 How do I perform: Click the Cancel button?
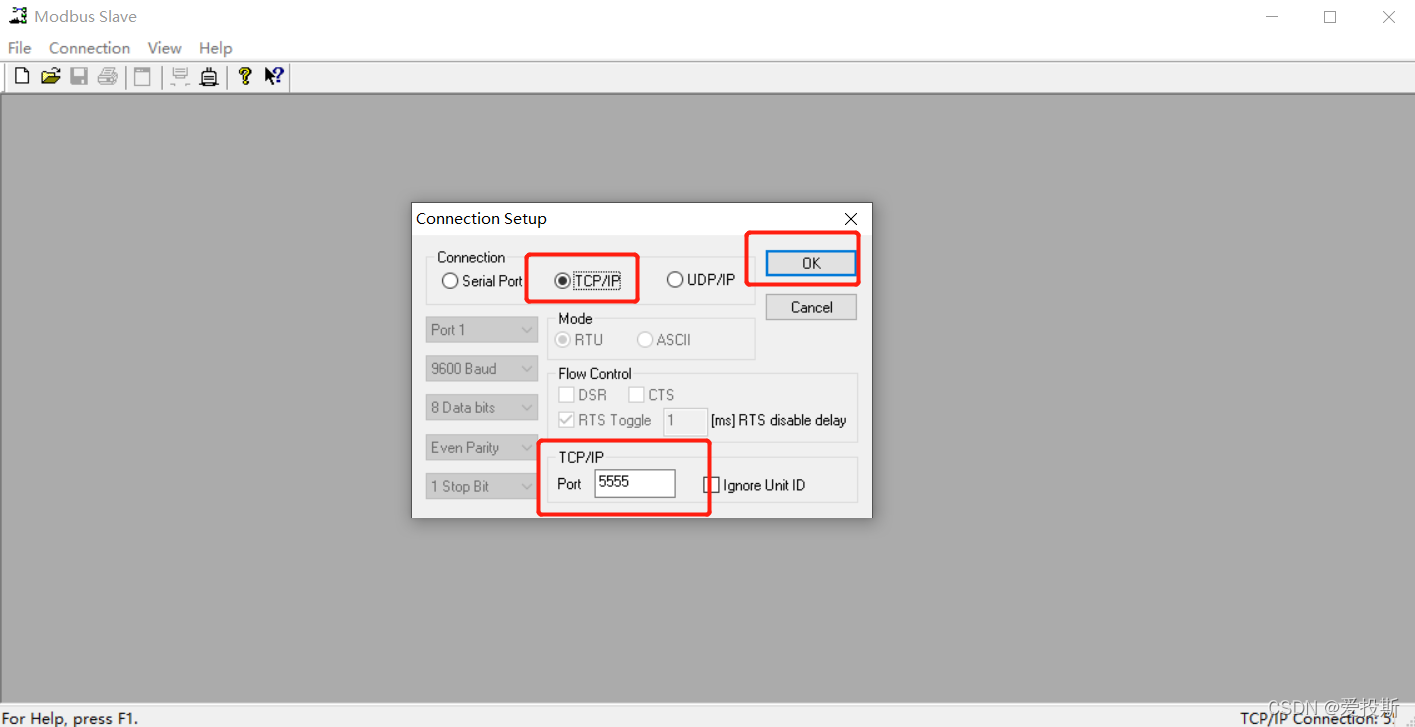pos(811,307)
